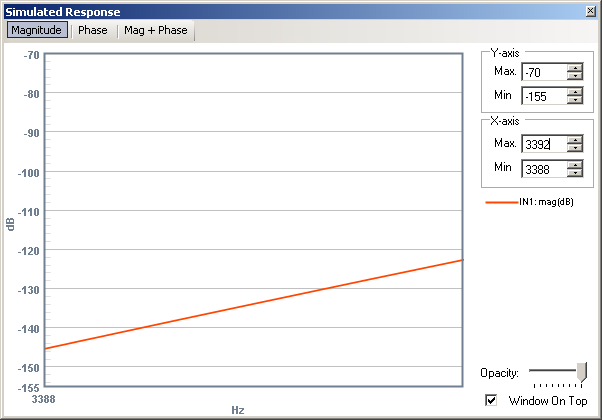Decrease the Y-axis Max value with down arrow
The image size is (602, 420).
pos(575,76)
